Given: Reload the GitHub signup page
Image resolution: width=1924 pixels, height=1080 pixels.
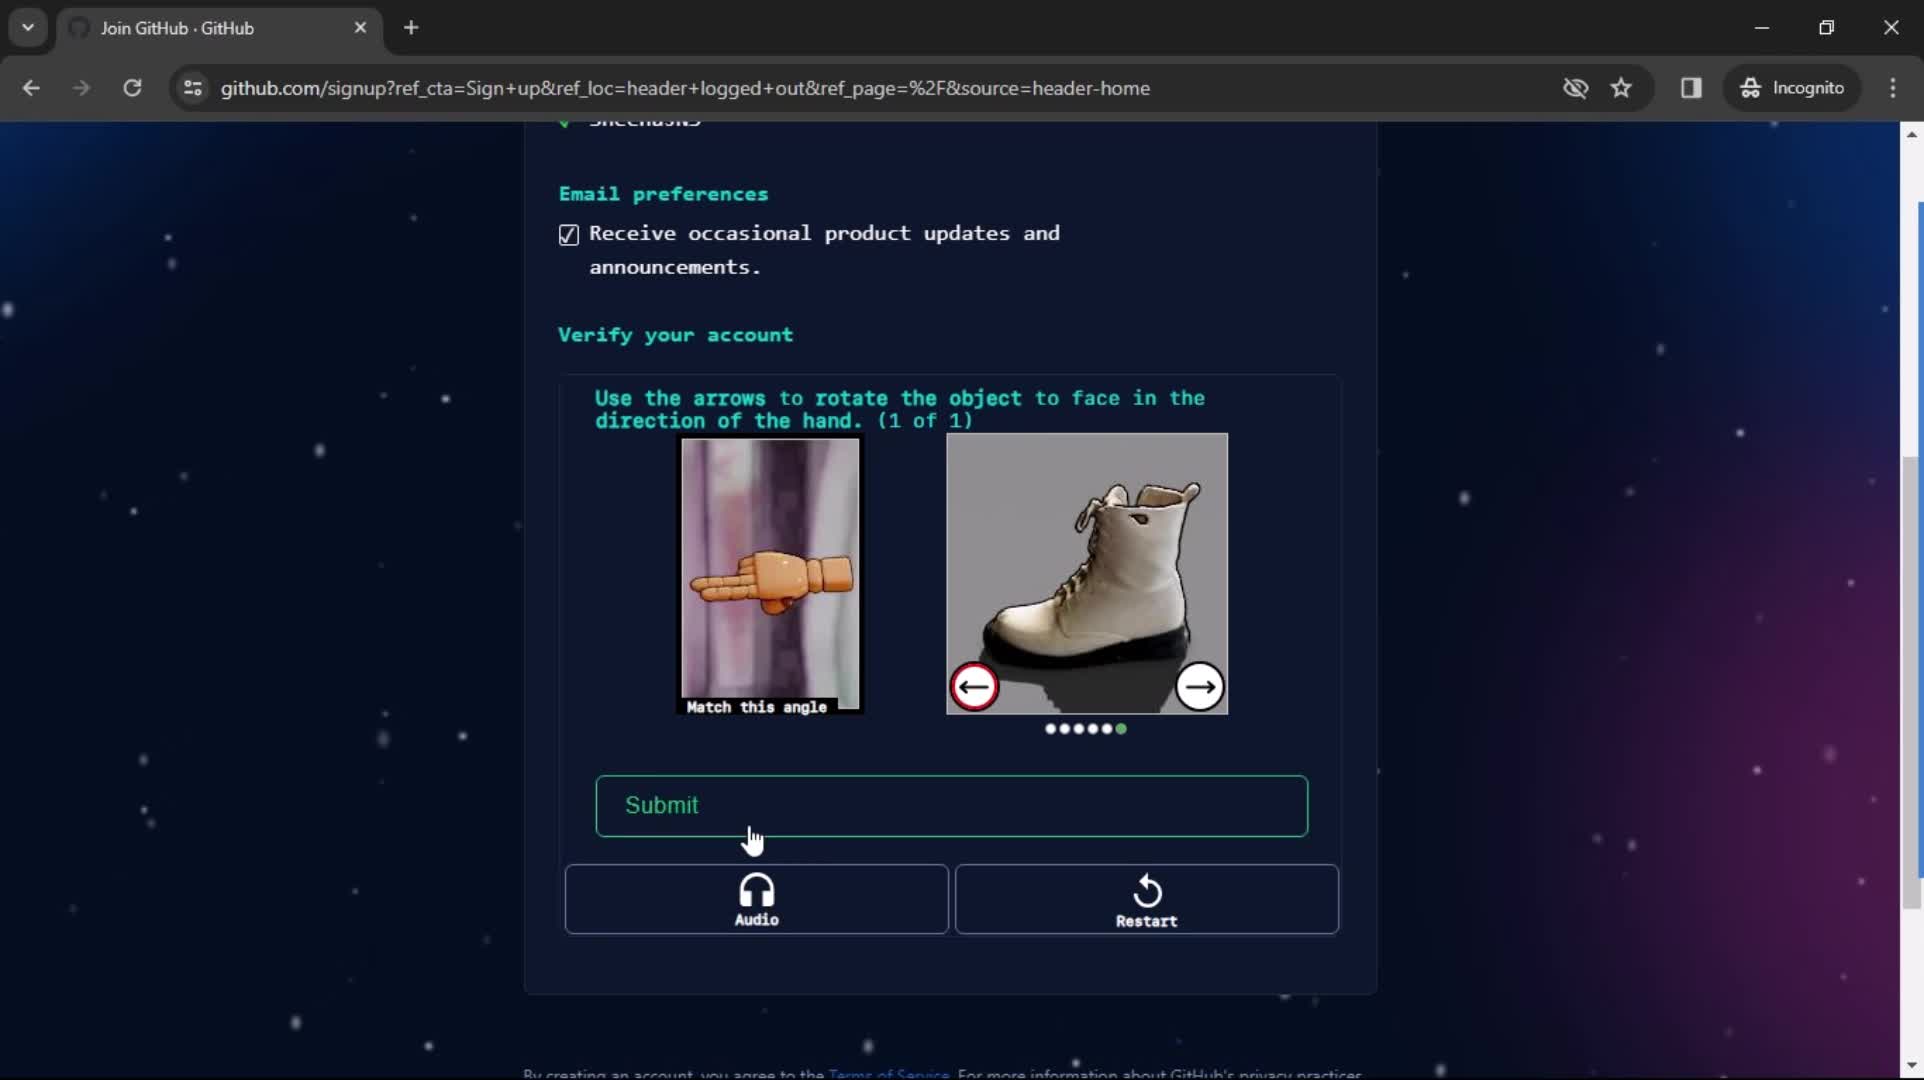Looking at the screenshot, I should click(132, 88).
